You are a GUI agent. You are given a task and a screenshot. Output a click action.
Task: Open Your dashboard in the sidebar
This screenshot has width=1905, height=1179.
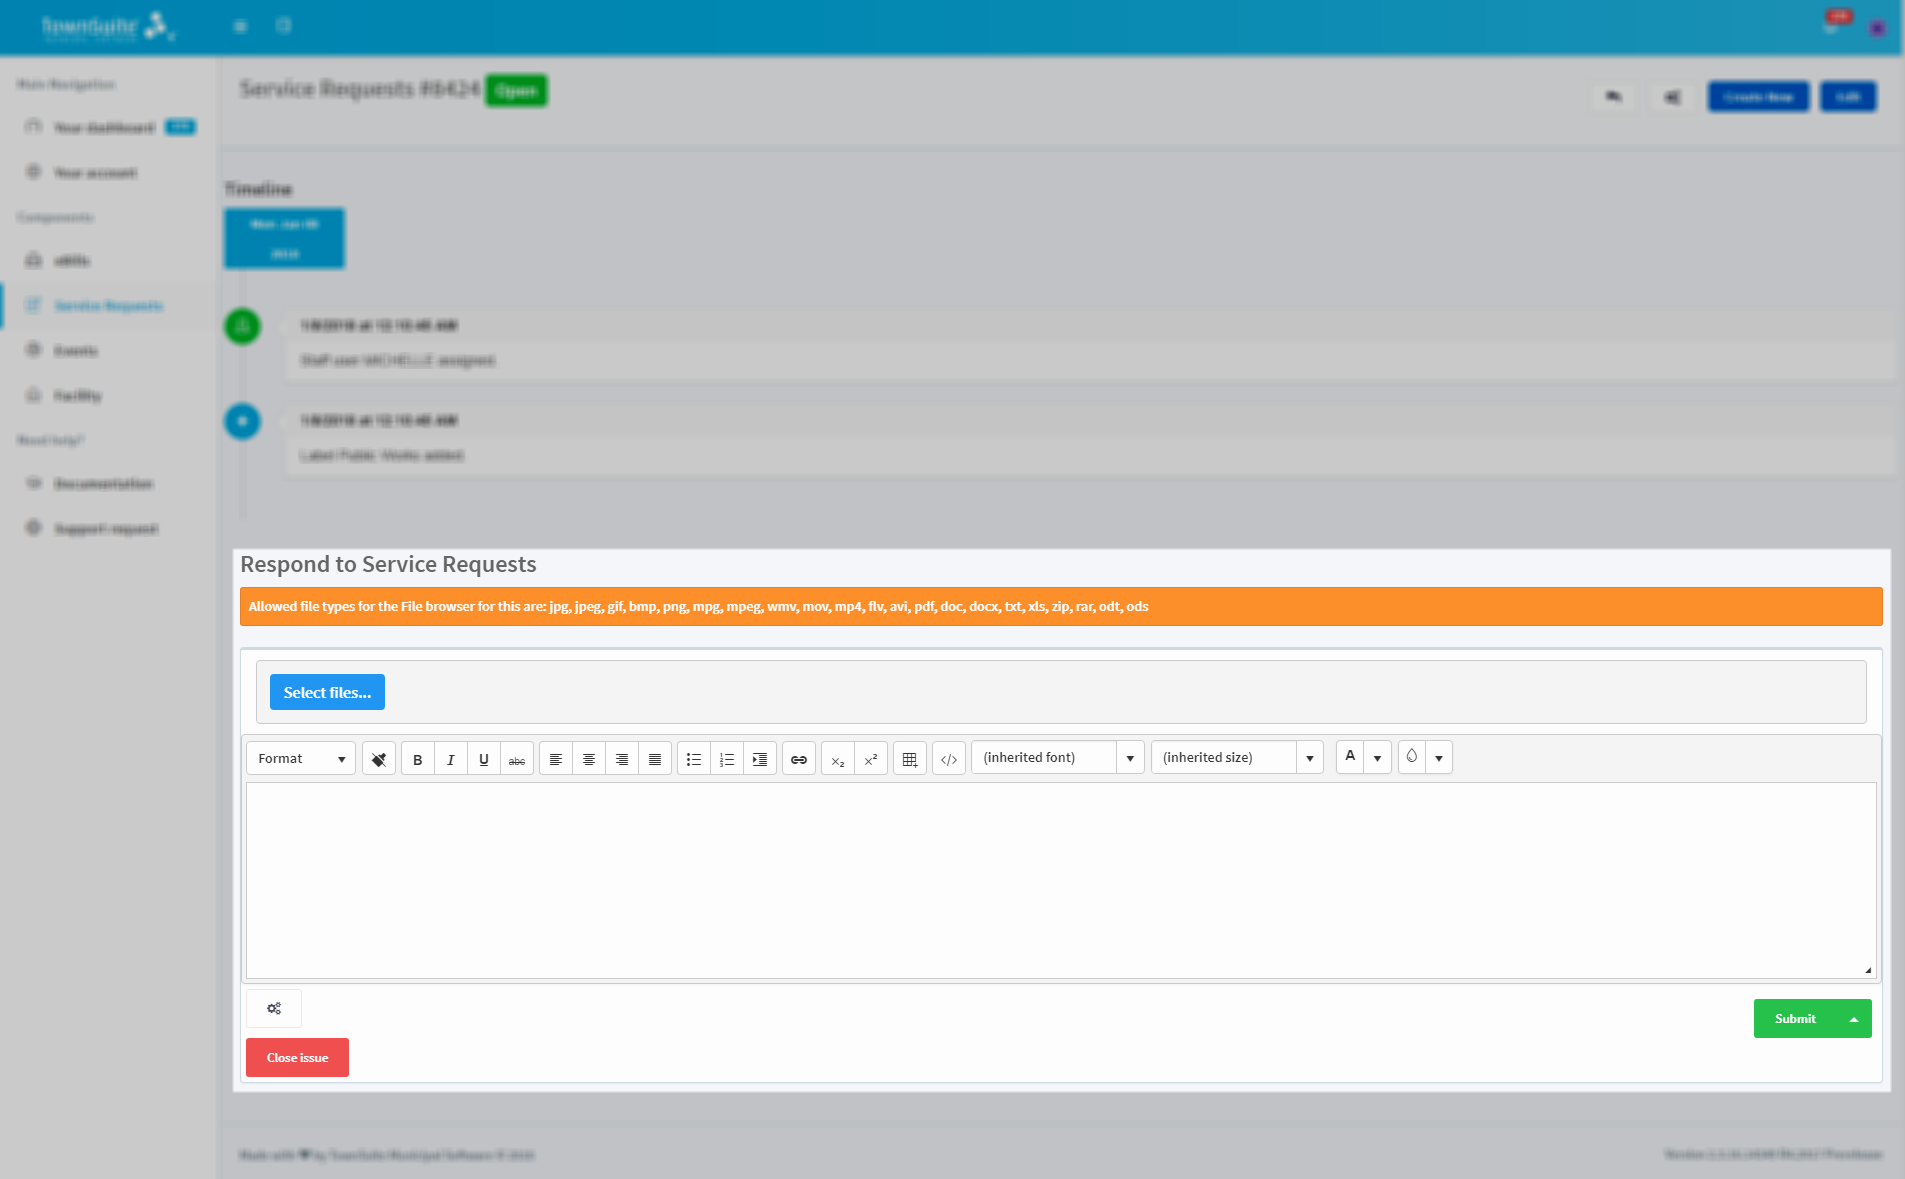point(104,128)
